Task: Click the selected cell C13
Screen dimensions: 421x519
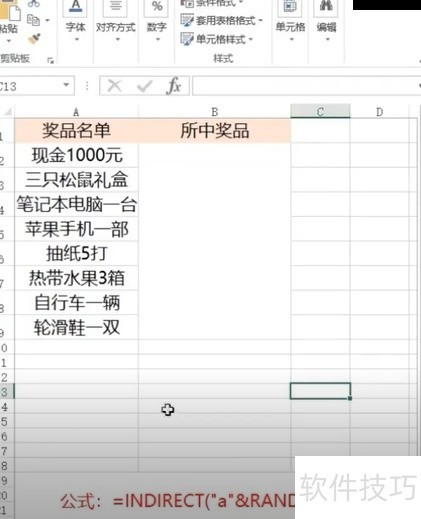Action: pyautogui.click(x=320, y=391)
